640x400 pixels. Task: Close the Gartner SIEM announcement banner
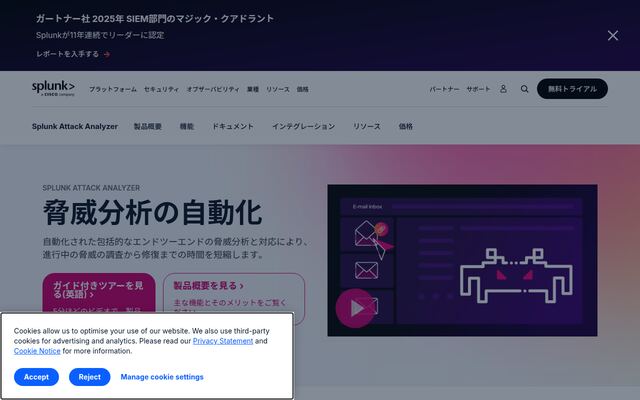tap(613, 36)
